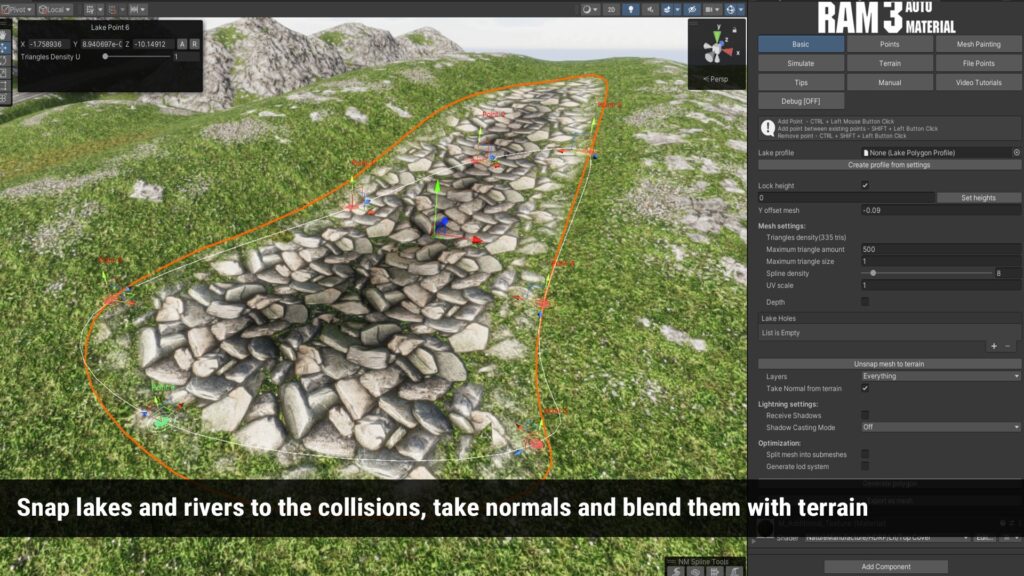Viewport: 1024px width, 576px height.
Task: Open the Shadow Casting Mode dropdown
Action: 940,427
